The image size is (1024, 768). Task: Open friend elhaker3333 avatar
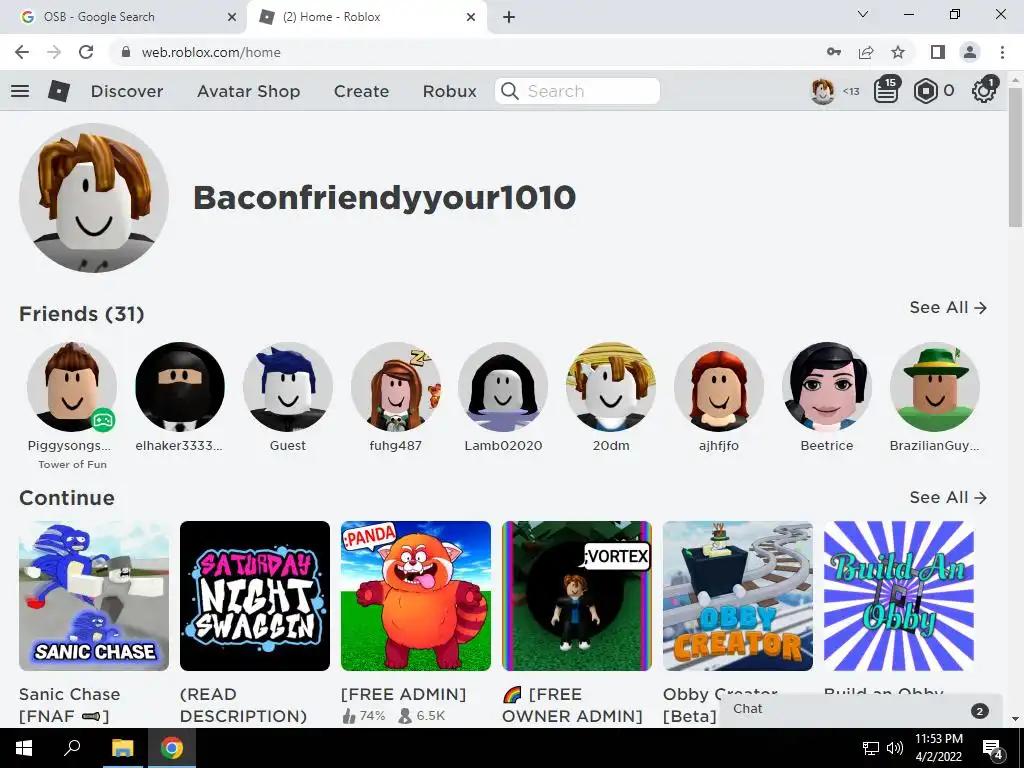coord(180,387)
